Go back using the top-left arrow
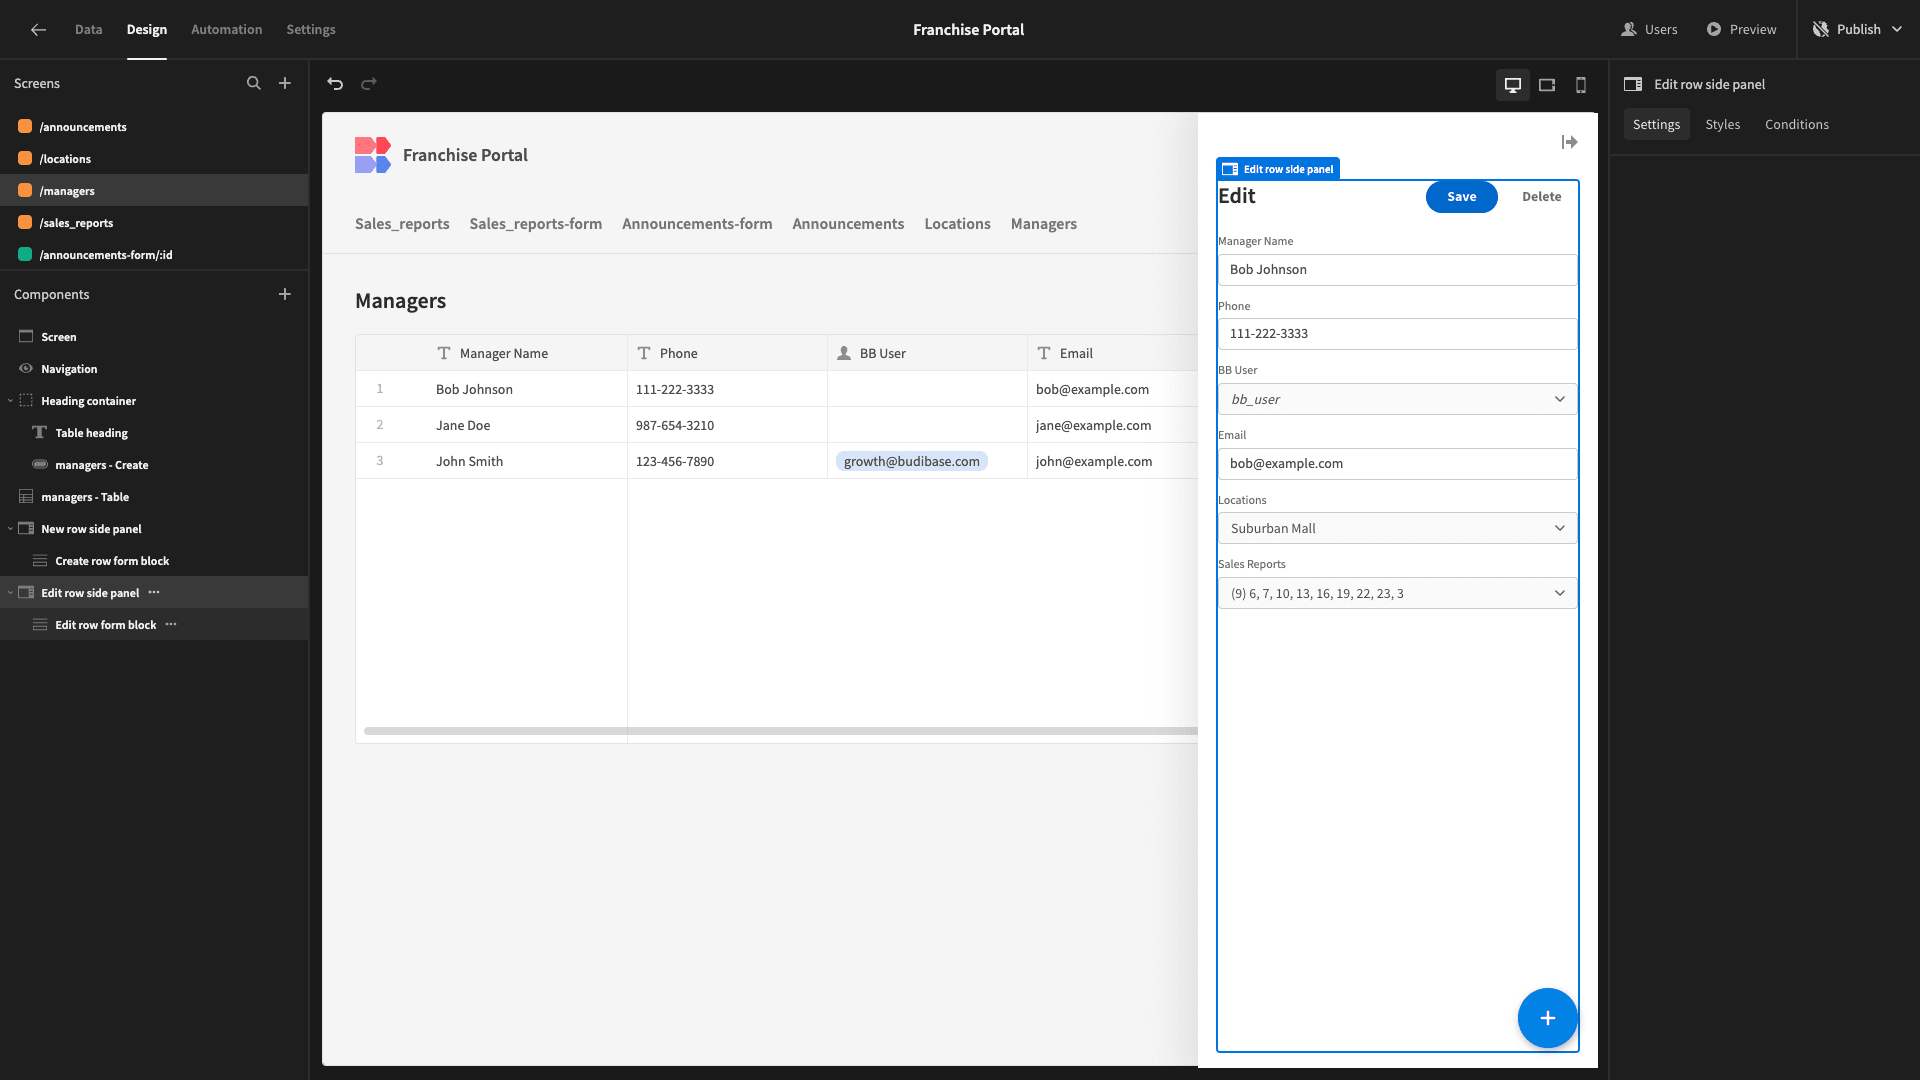Image resolution: width=1920 pixels, height=1080 pixels. (x=38, y=30)
